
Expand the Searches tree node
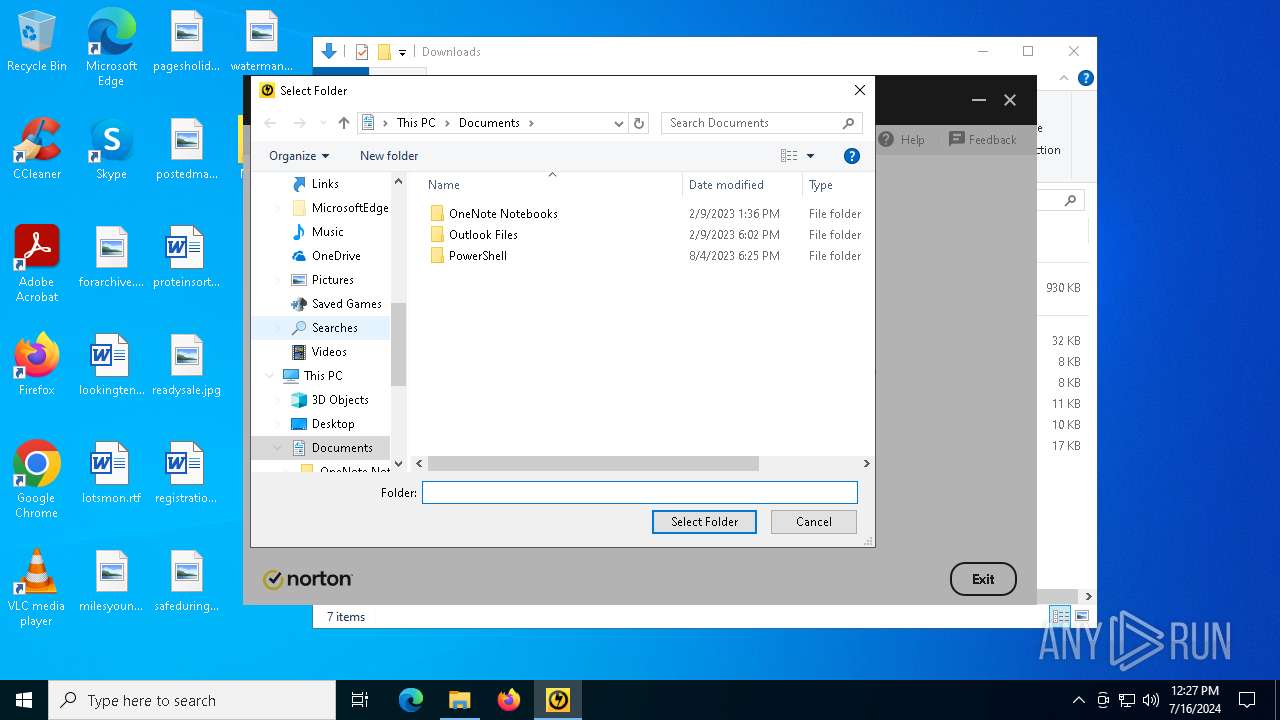pos(278,328)
